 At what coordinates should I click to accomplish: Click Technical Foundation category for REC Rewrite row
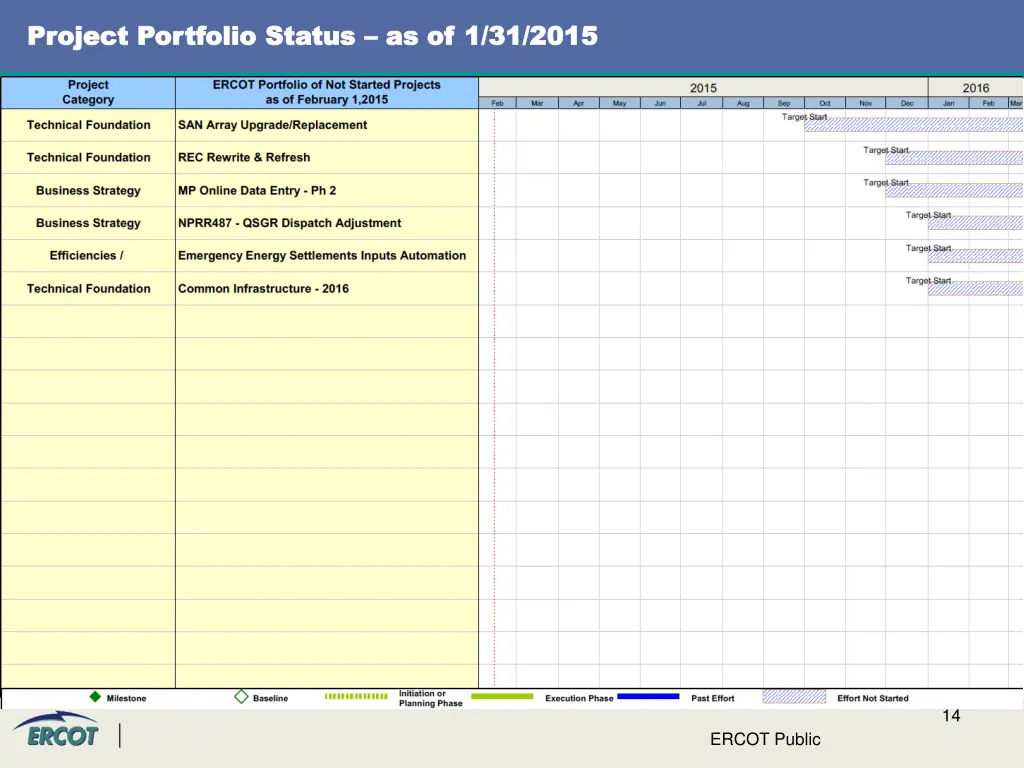[x=88, y=157]
